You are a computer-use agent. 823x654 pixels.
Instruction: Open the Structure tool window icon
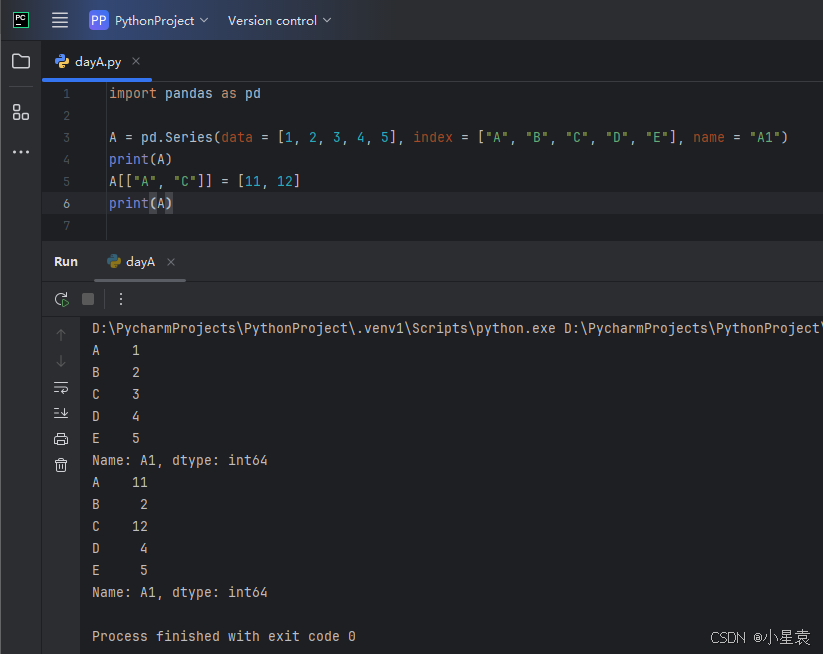pyautogui.click(x=21, y=112)
